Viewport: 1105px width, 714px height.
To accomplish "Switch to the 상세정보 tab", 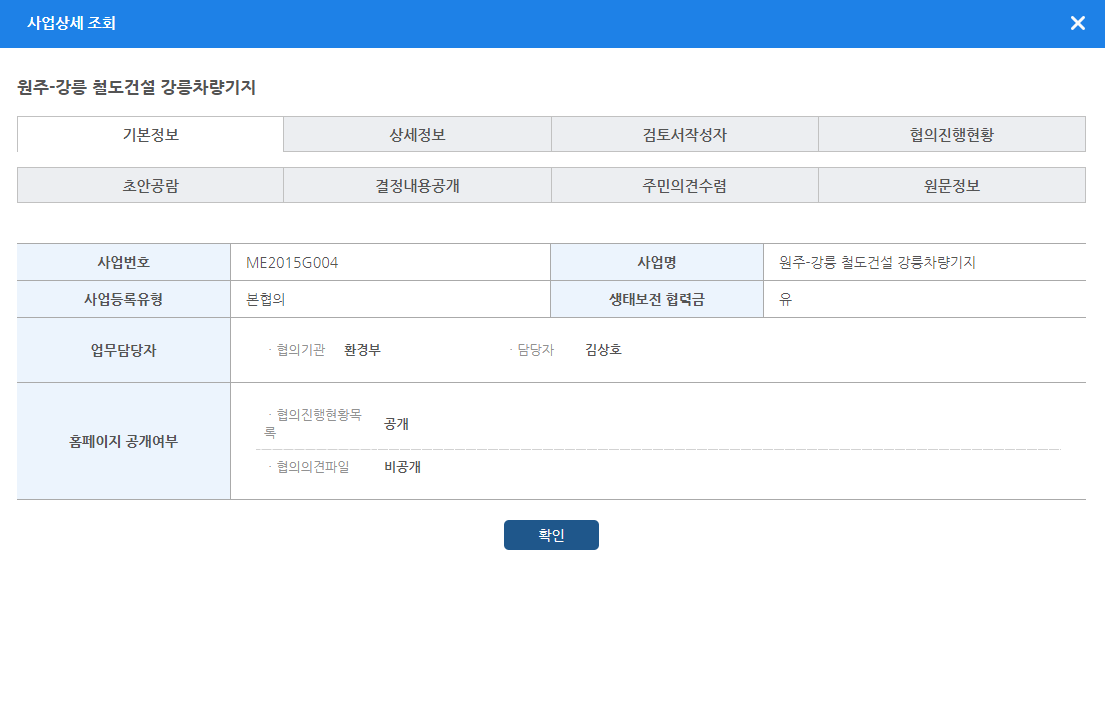I will pyautogui.click(x=417, y=135).
